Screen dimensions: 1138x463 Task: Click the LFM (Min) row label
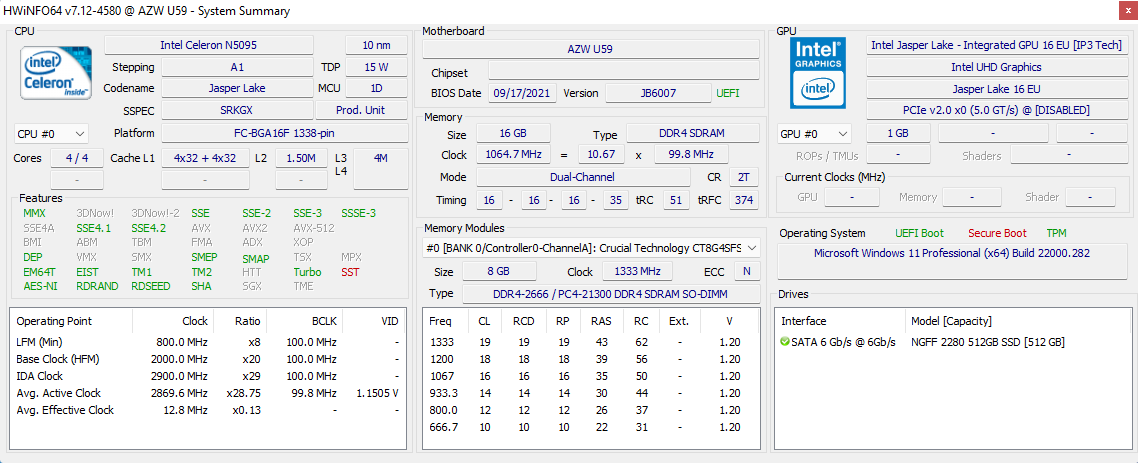pos(41,342)
